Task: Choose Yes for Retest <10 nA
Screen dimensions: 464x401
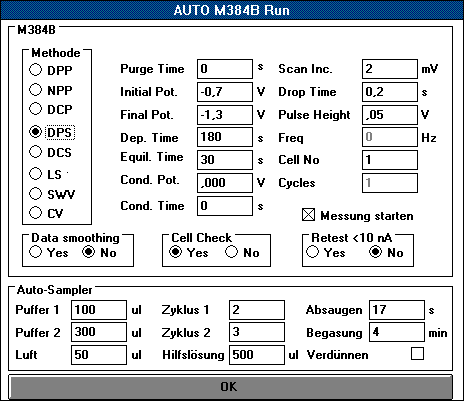Action: [312, 252]
